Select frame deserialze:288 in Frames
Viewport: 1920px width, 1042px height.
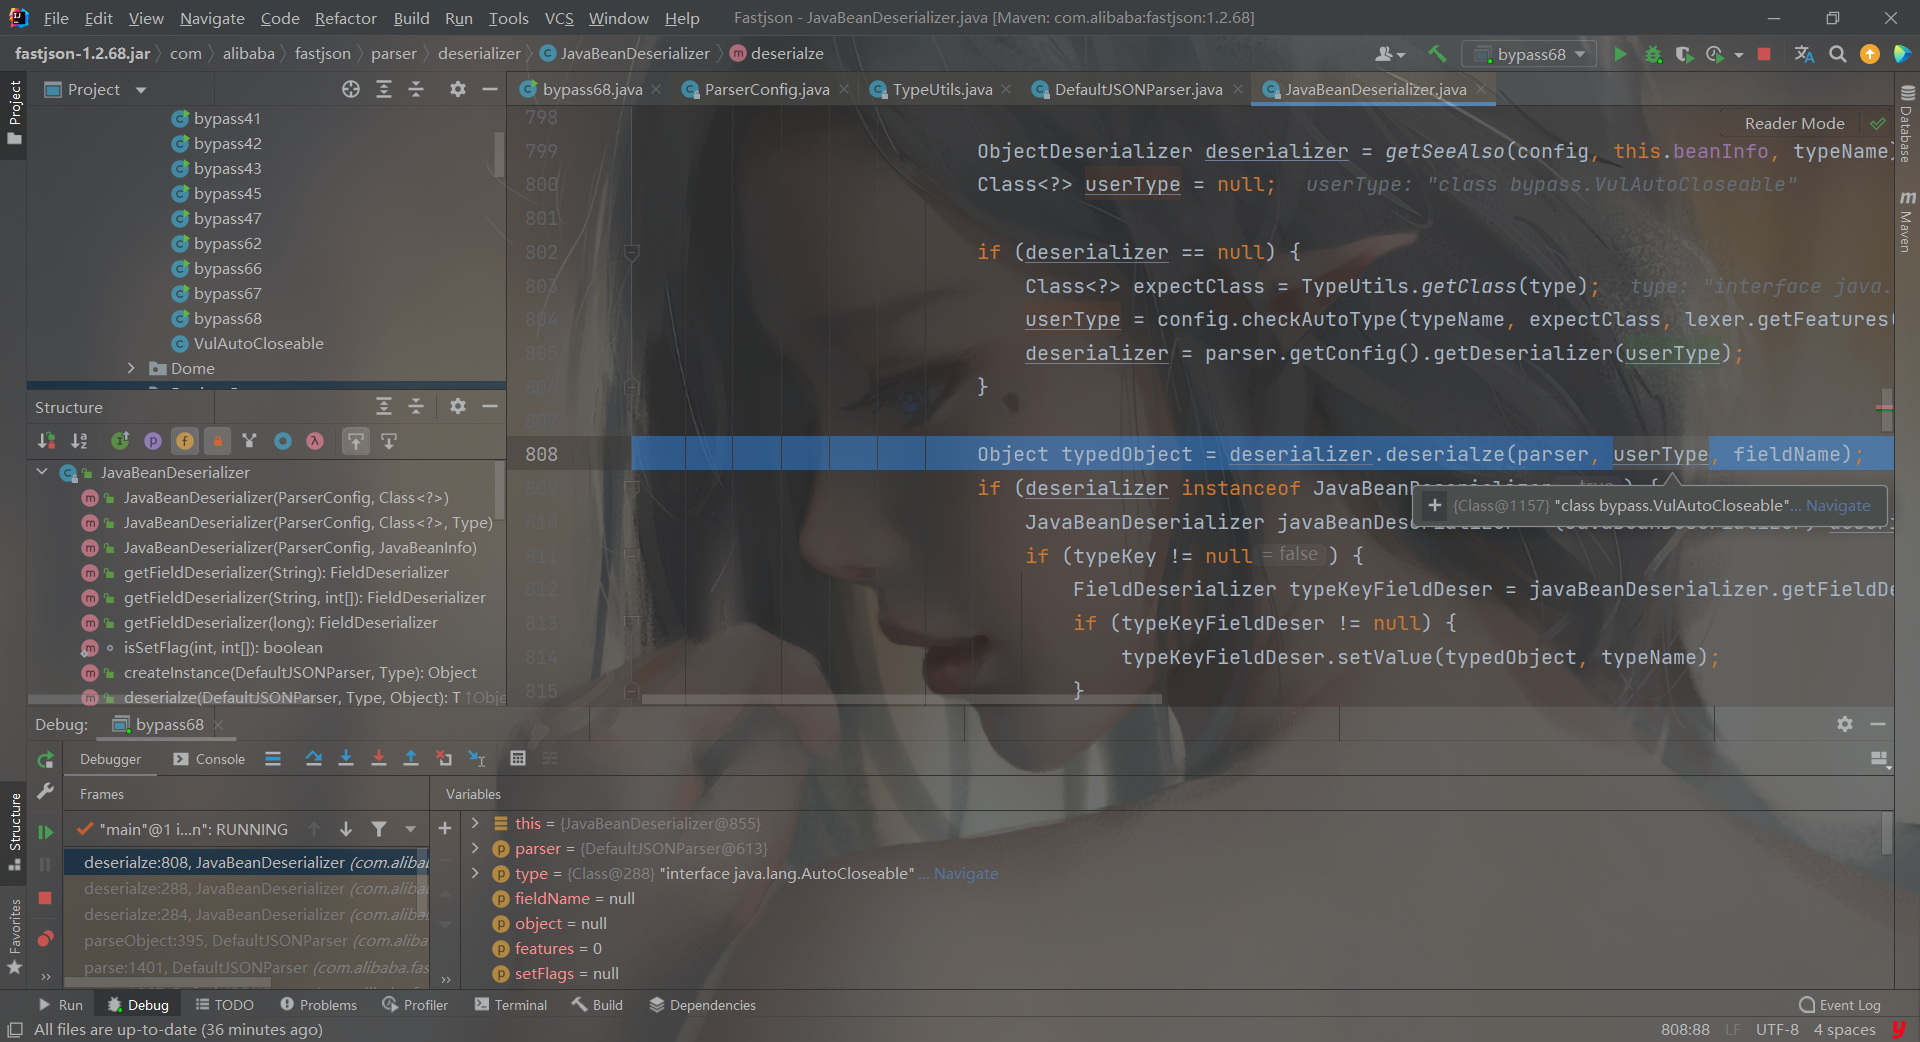click(x=247, y=888)
